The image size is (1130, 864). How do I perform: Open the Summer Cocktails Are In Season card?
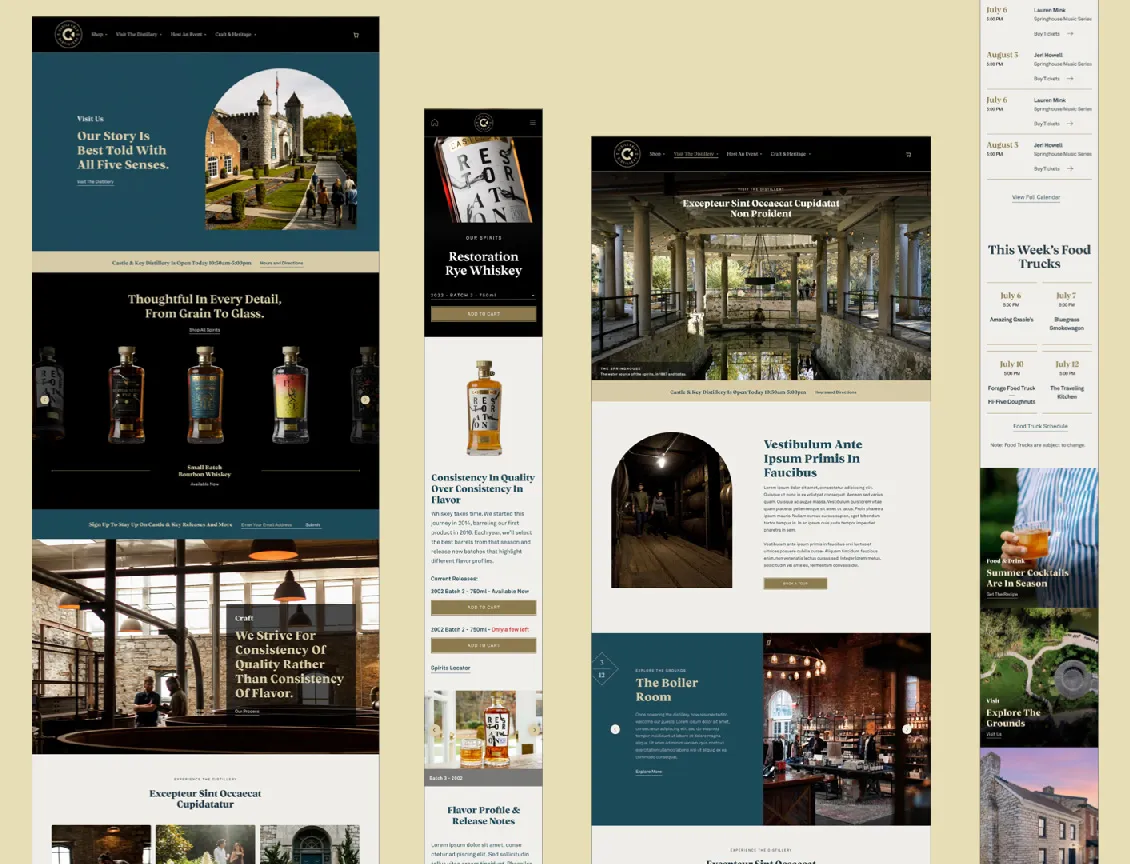[x=1039, y=538]
